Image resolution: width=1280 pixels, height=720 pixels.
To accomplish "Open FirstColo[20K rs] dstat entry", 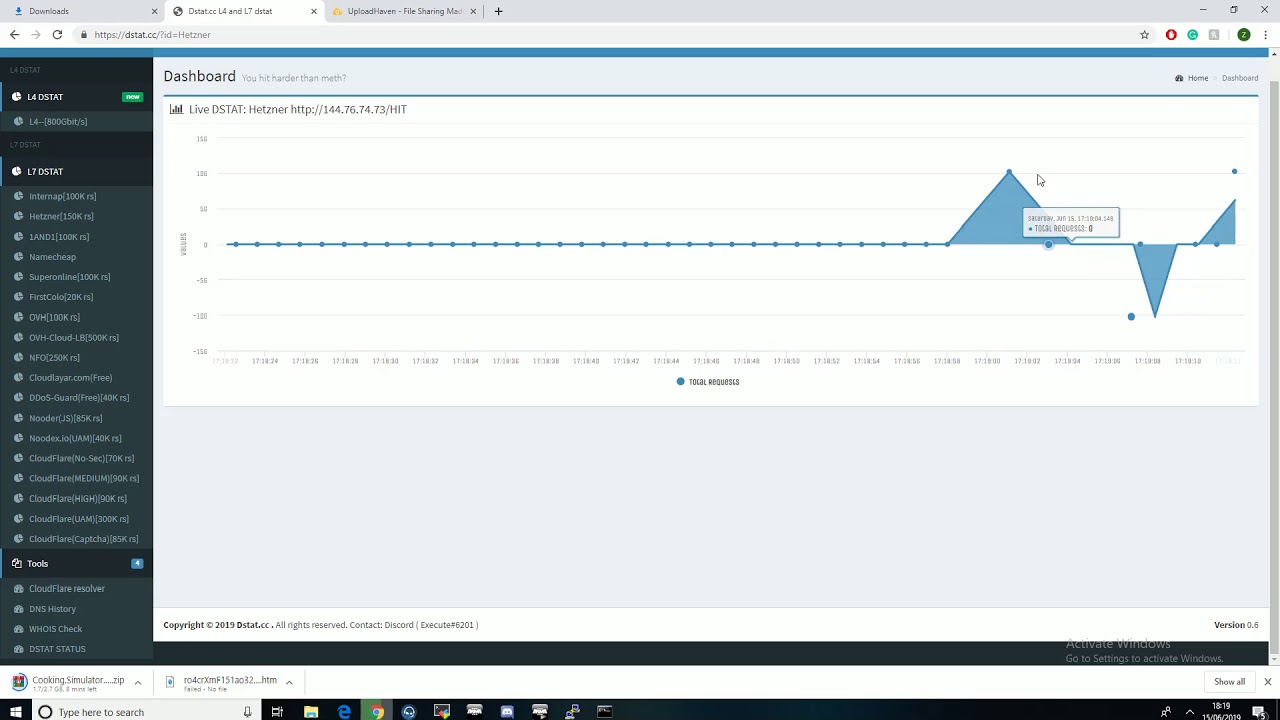I will pyautogui.click(x=61, y=297).
